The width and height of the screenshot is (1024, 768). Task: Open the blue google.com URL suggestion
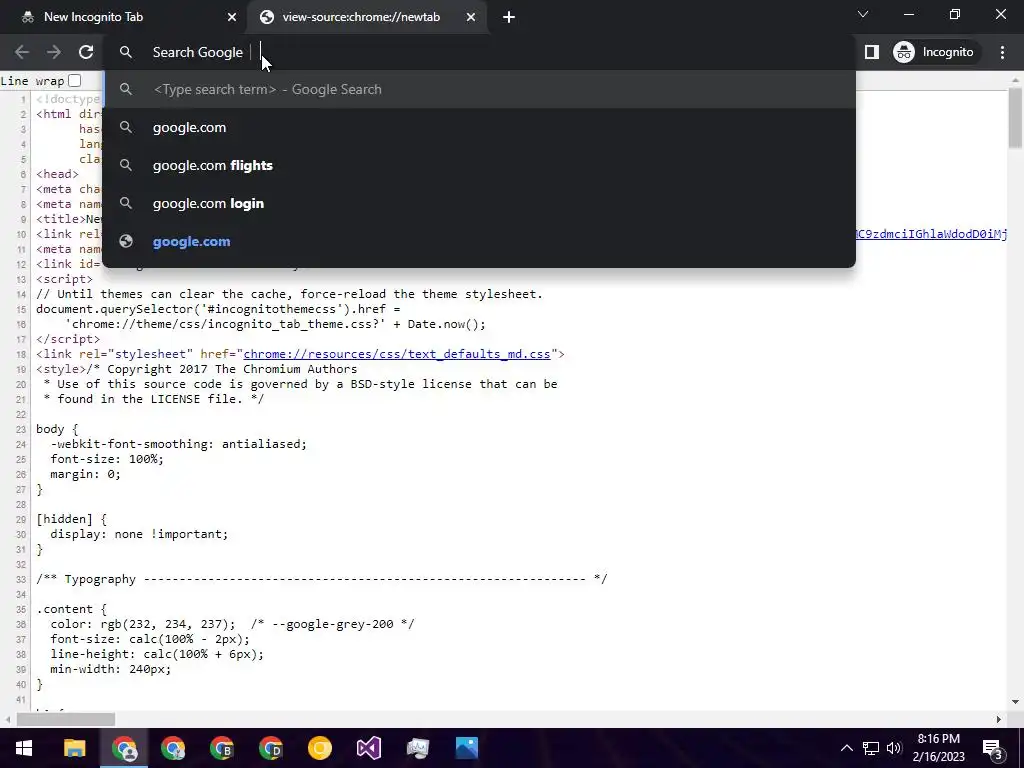pos(479,242)
